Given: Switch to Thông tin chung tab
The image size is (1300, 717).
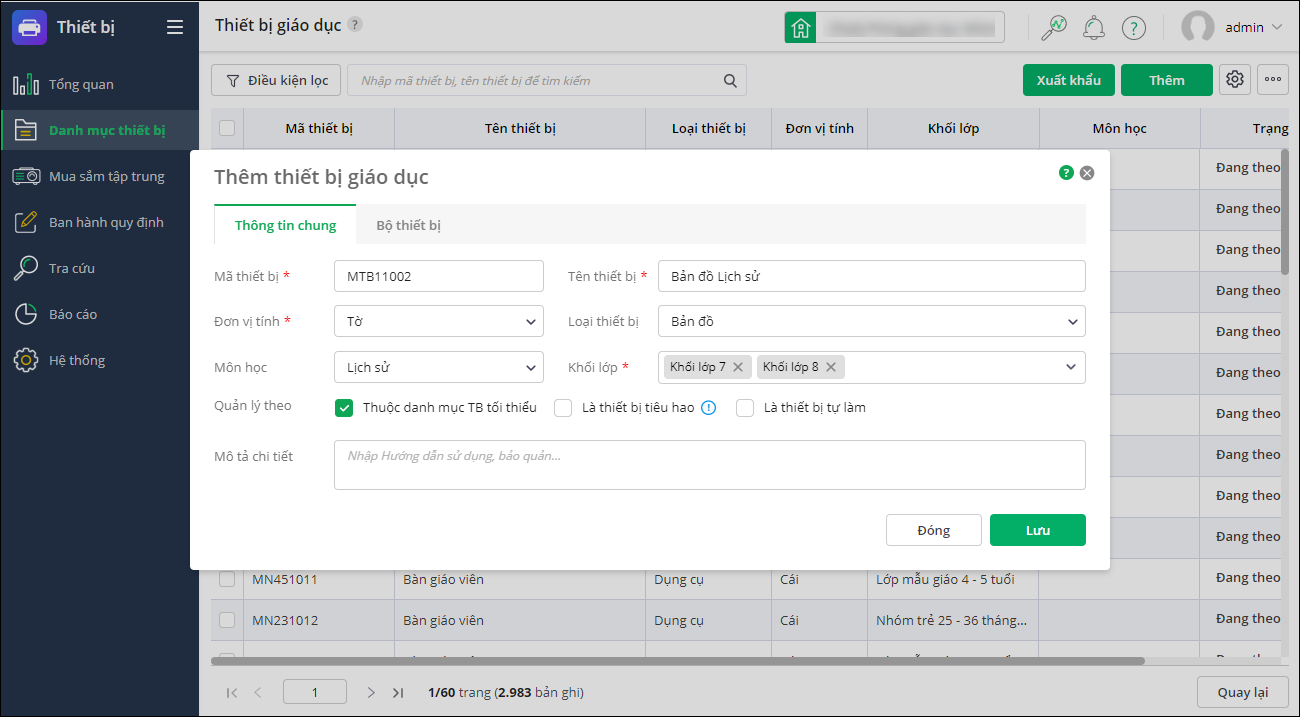Looking at the screenshot, I should (286, 225).
